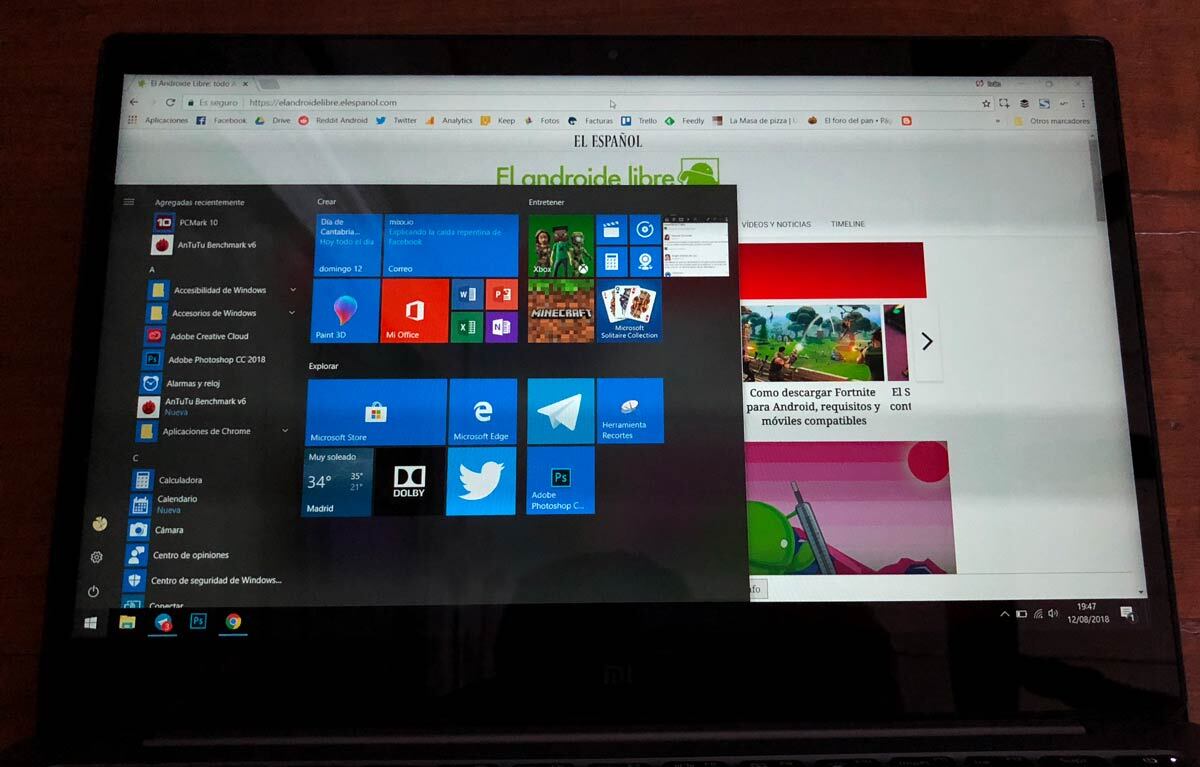Open the Xbox tile

click(x=561, y=245)
